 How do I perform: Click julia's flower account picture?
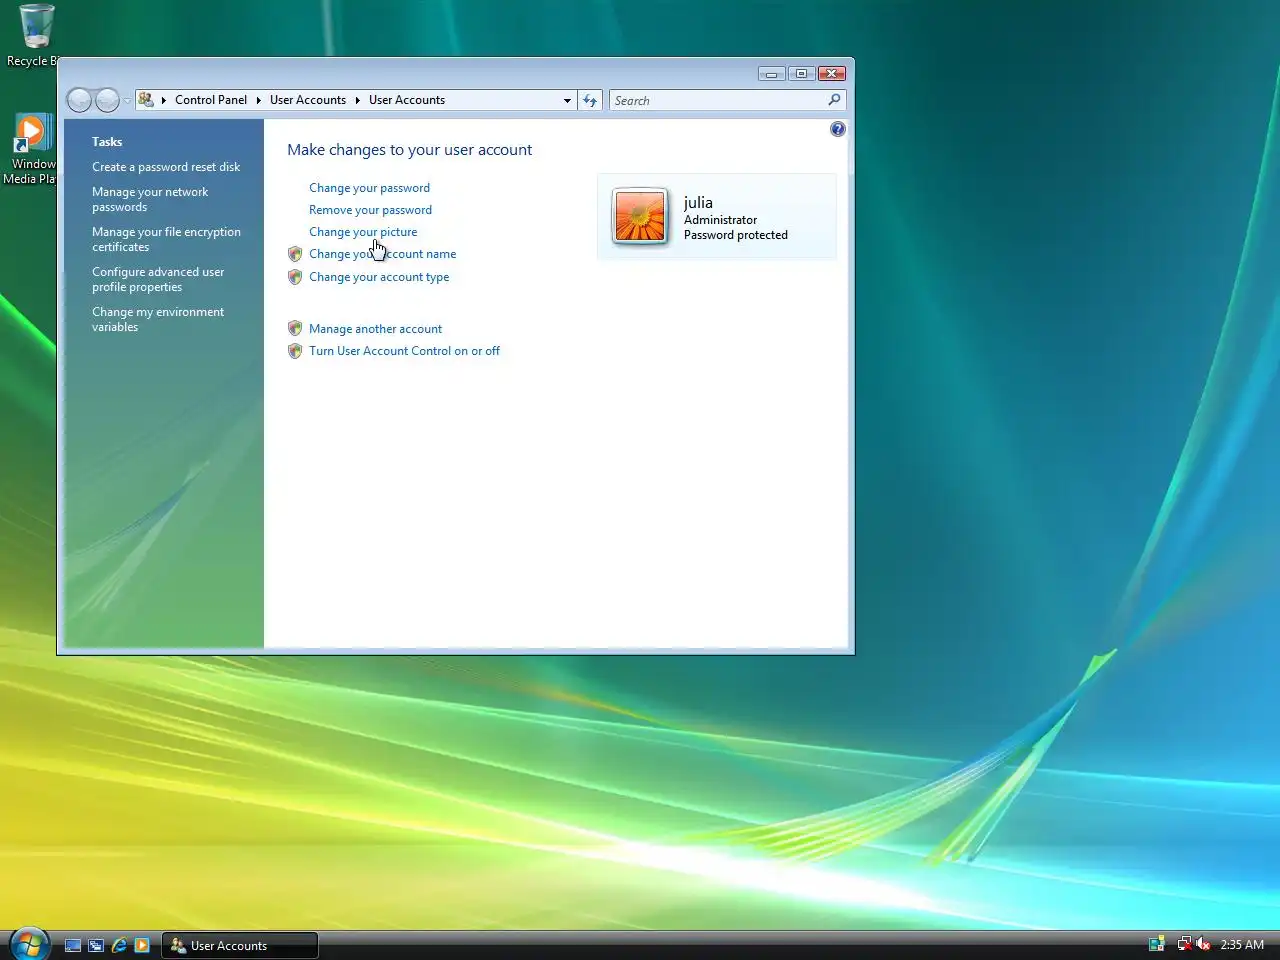point(640,217)
